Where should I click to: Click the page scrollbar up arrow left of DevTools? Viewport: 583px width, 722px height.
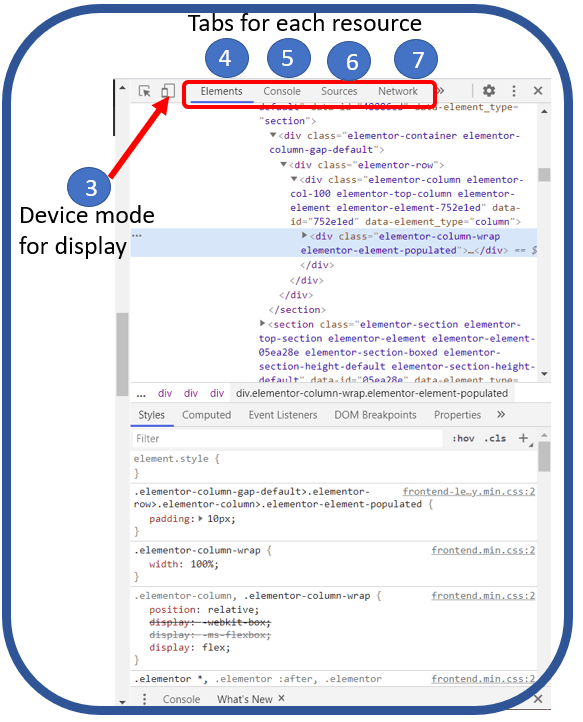[x=122, y=87]
